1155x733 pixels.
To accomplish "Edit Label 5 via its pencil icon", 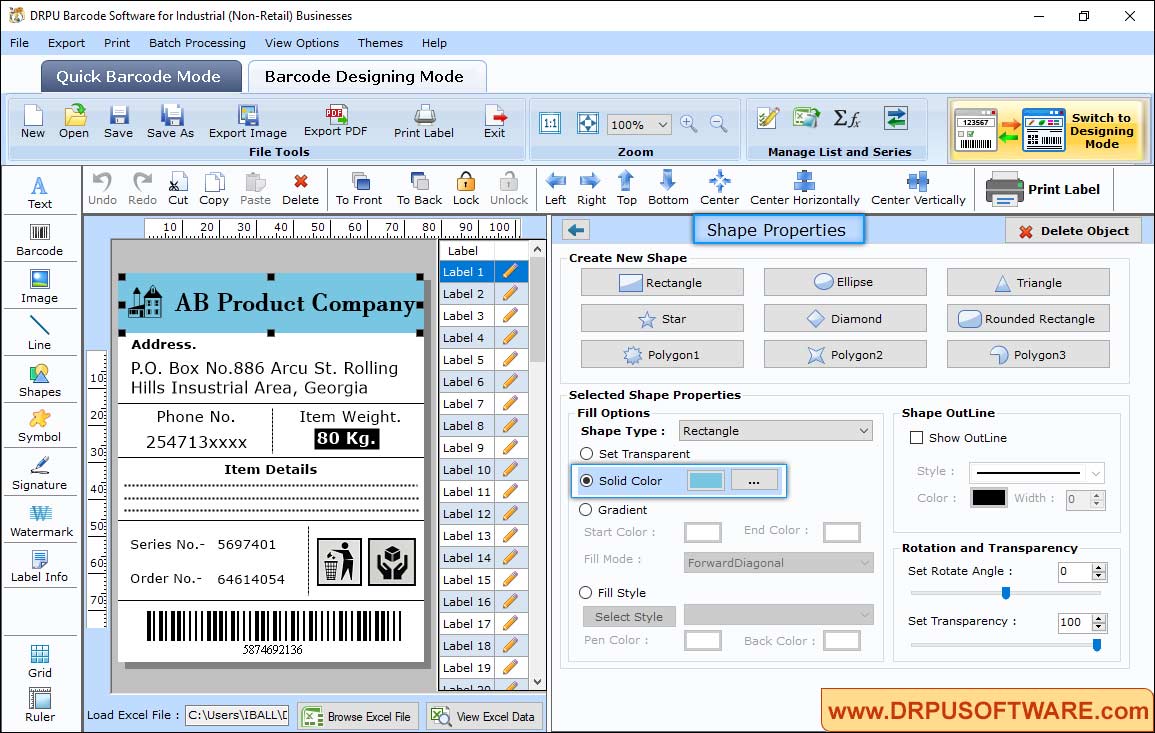I will click(510, 360).
